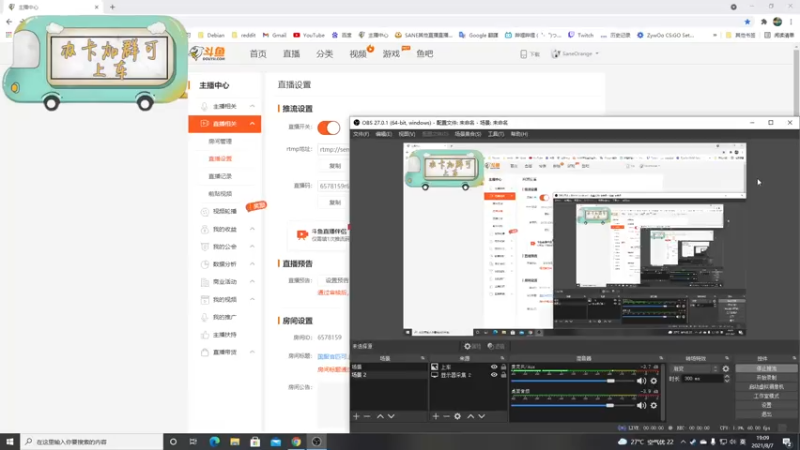This screenshot has width=800, height=450.
Task: Click 启动虚拟摄像机 virtual camera button in OBS
Action: pyautogui.click(x=766, y=387)
